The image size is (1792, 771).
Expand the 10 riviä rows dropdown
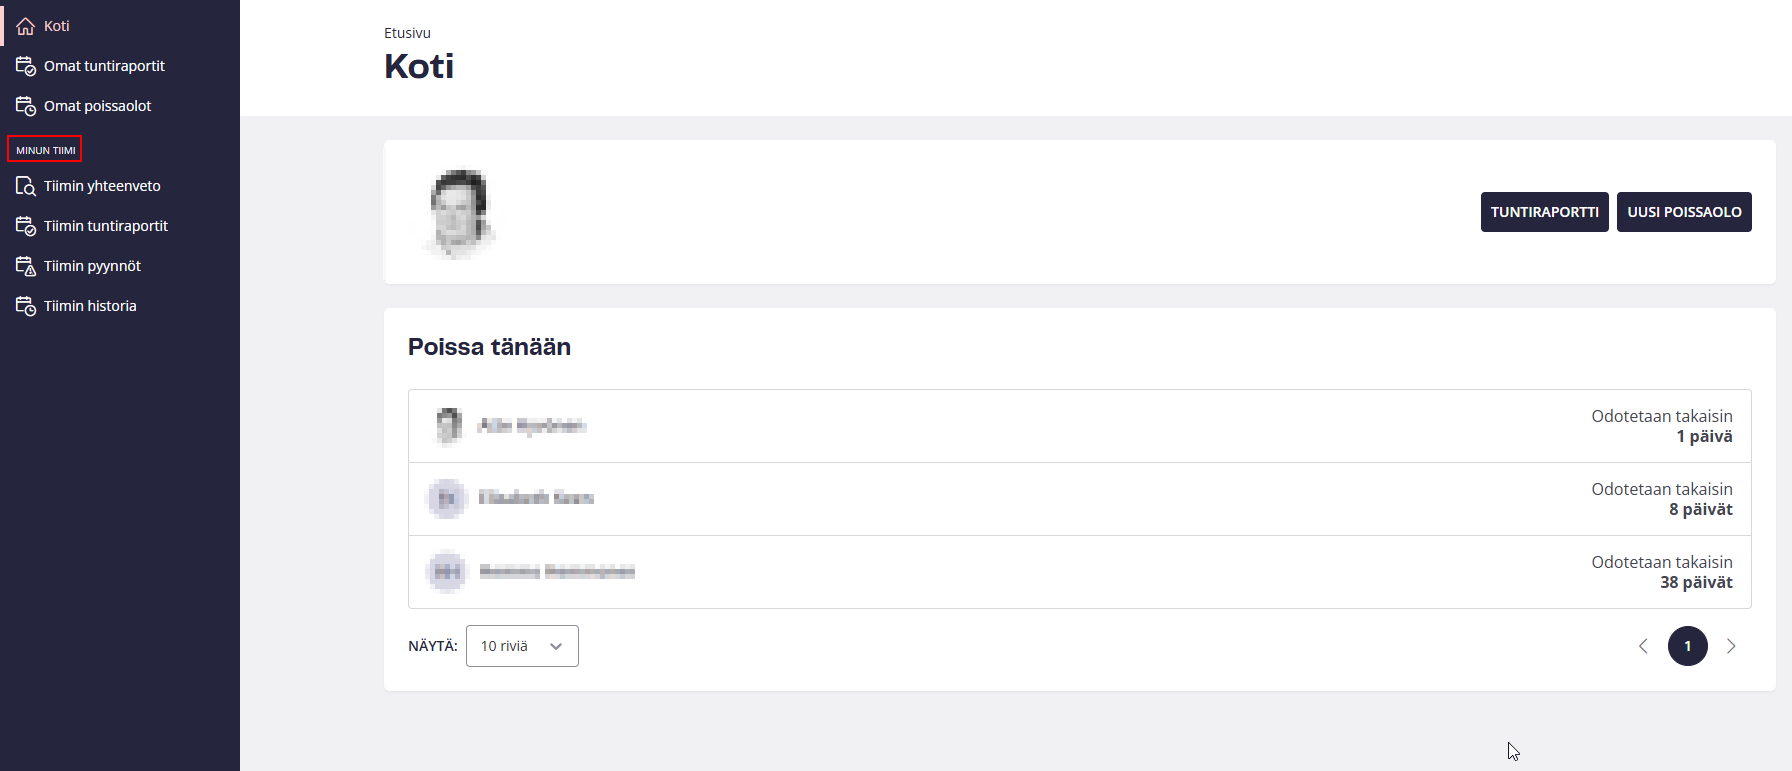click(x=522, y=646)
